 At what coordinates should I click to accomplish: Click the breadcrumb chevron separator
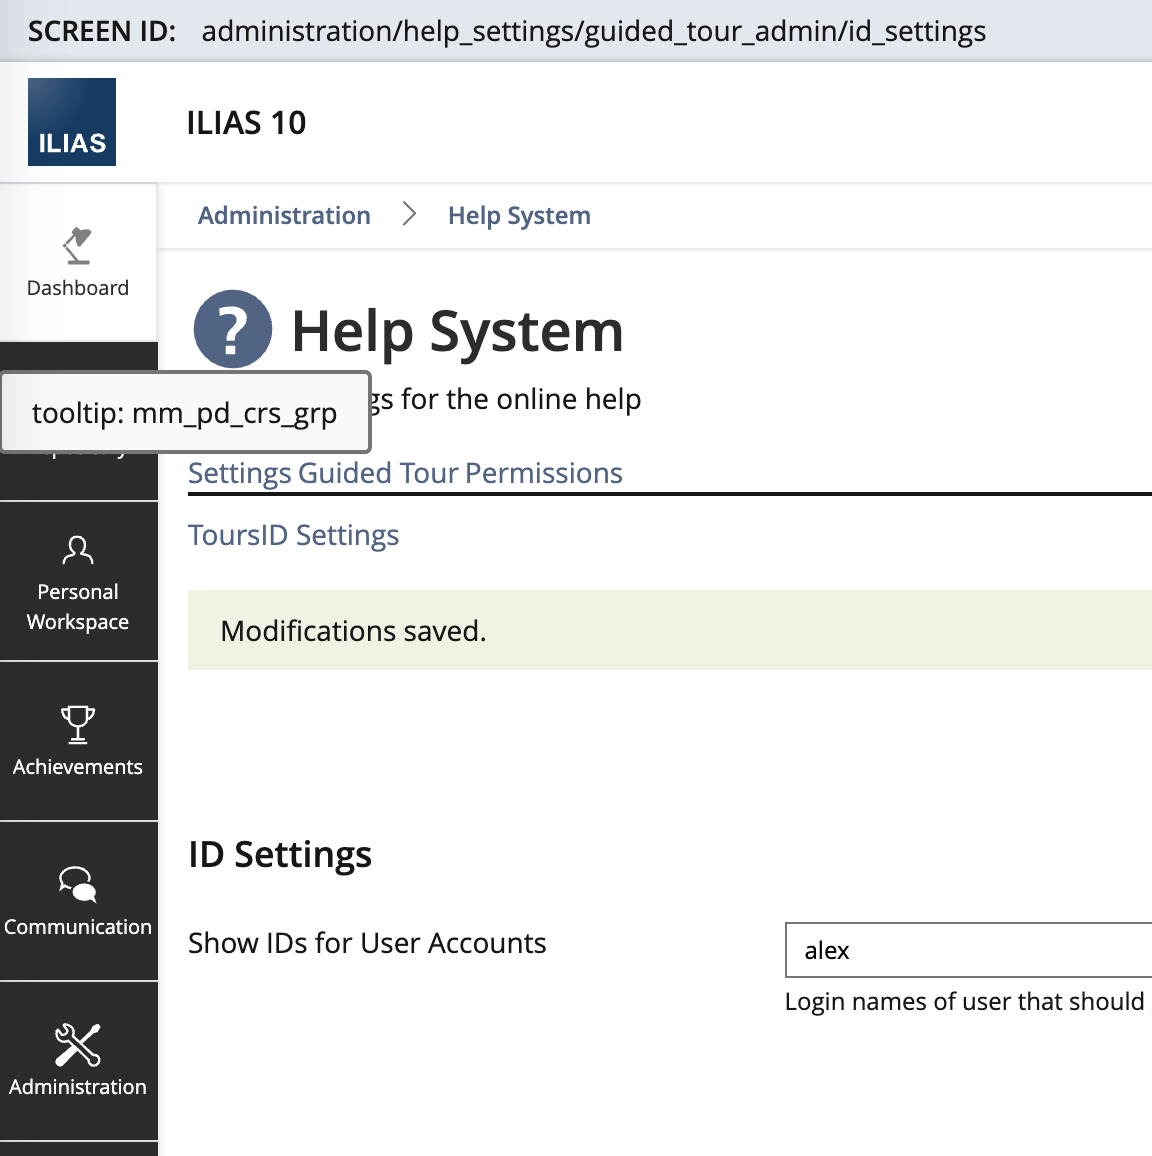409,214
